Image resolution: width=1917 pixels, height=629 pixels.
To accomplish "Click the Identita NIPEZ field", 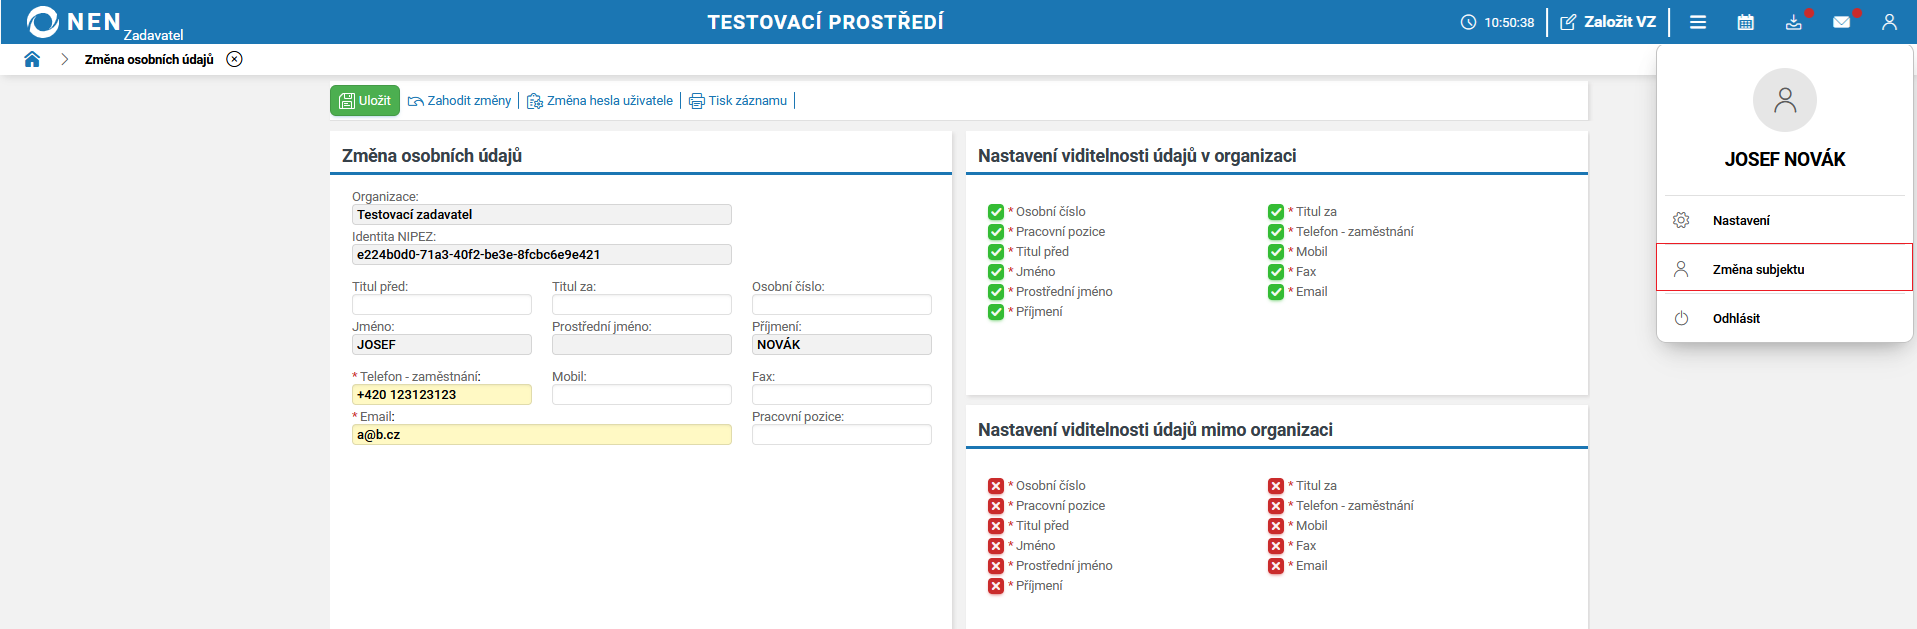I will tap(542, 255).
